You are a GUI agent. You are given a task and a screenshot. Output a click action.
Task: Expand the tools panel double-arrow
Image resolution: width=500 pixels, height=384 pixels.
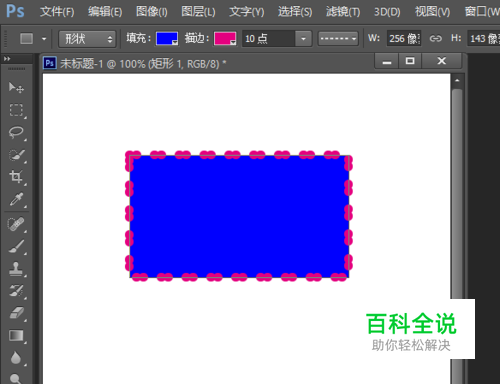[7, 59]
